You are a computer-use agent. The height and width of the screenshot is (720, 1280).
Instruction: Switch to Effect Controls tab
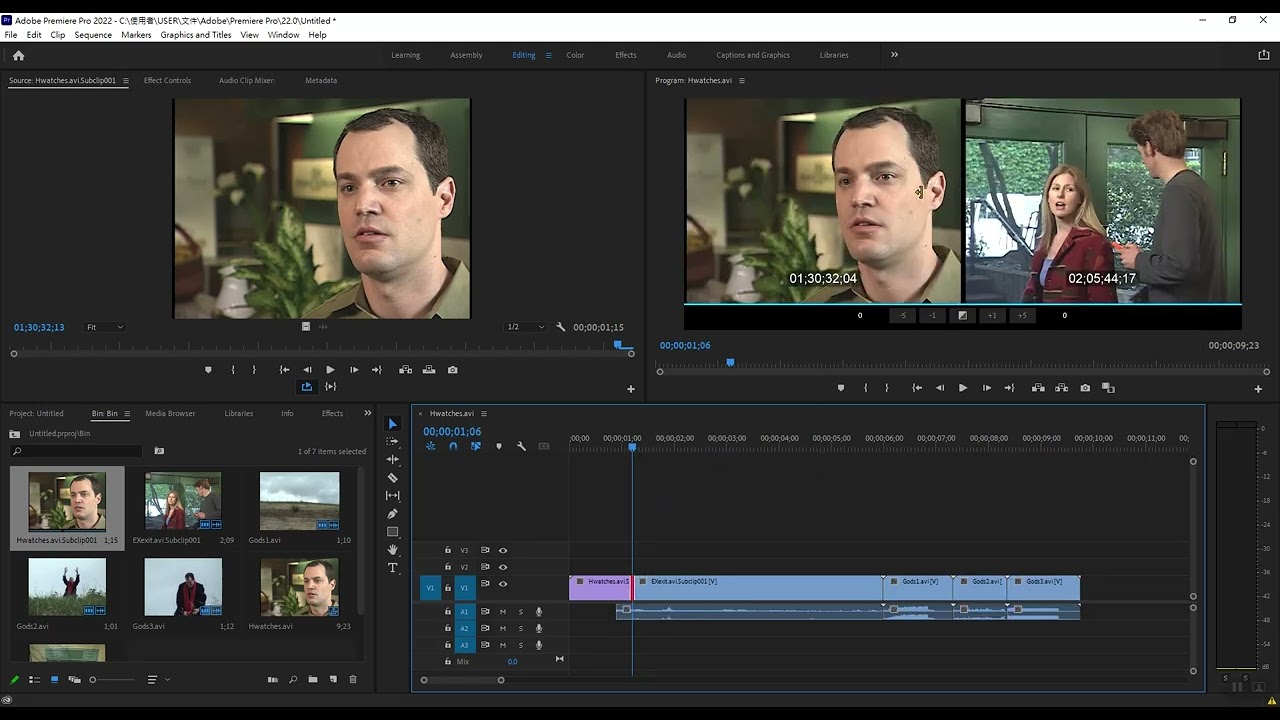tap(167, 80)
